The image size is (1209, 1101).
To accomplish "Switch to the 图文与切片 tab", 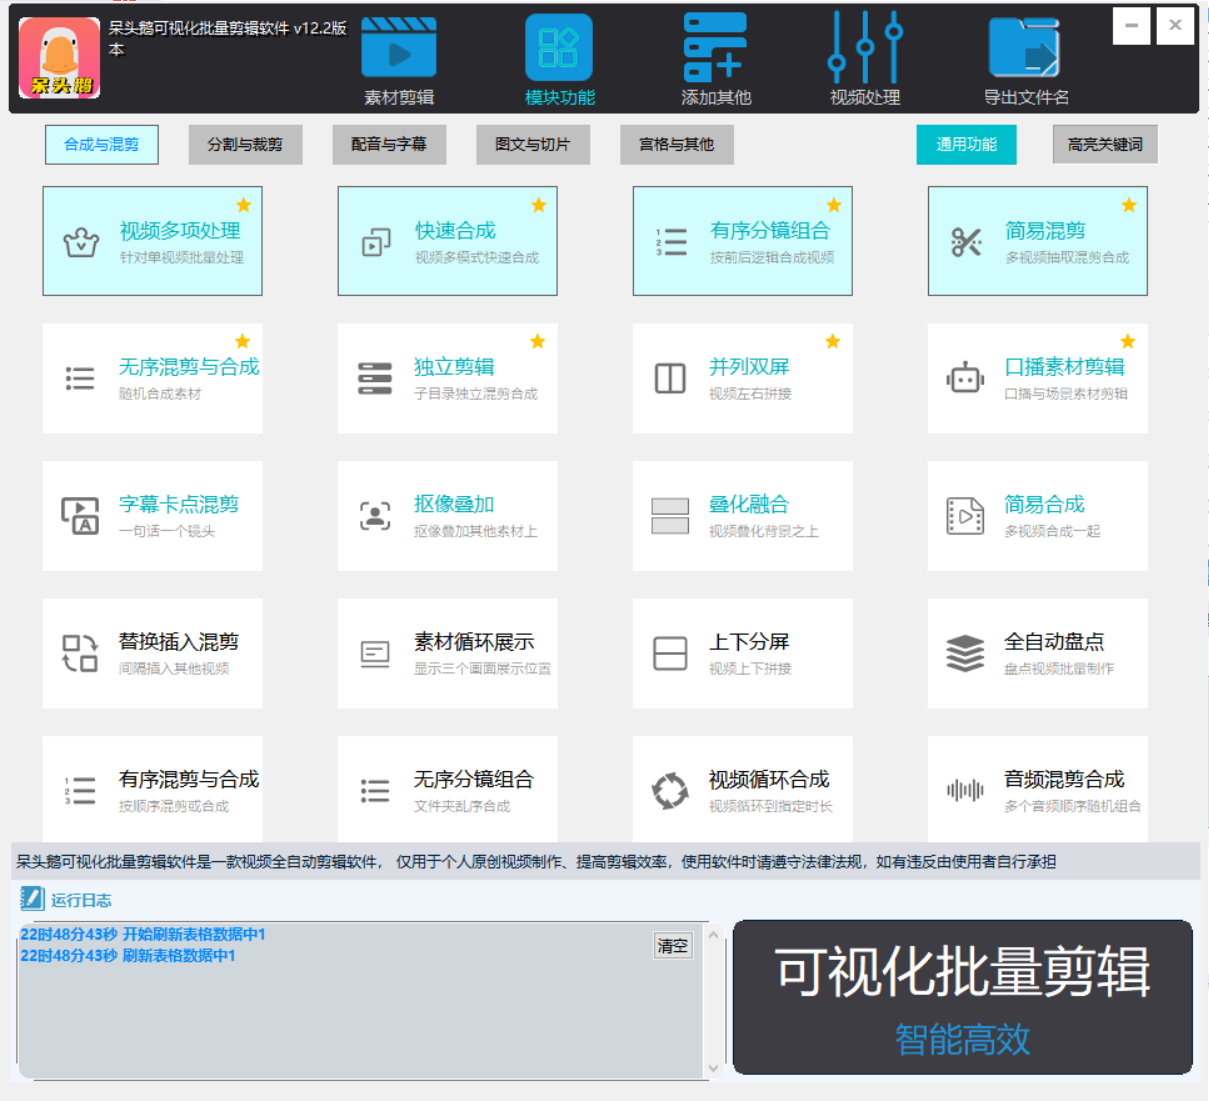I will coord(533,144).
